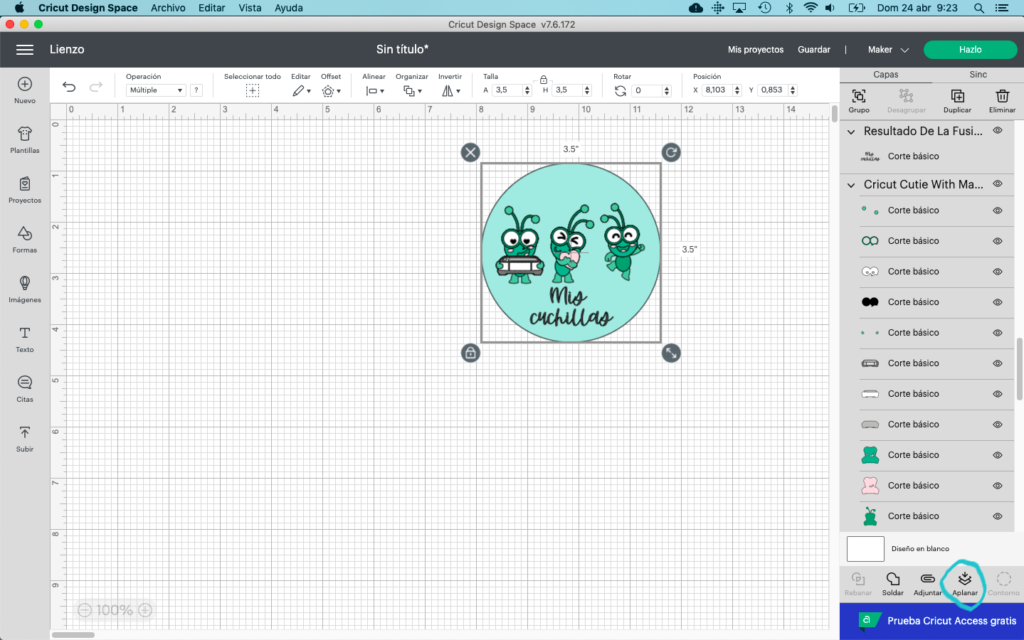Collapse the Resultado De La Fusi... group

(851, 131)
